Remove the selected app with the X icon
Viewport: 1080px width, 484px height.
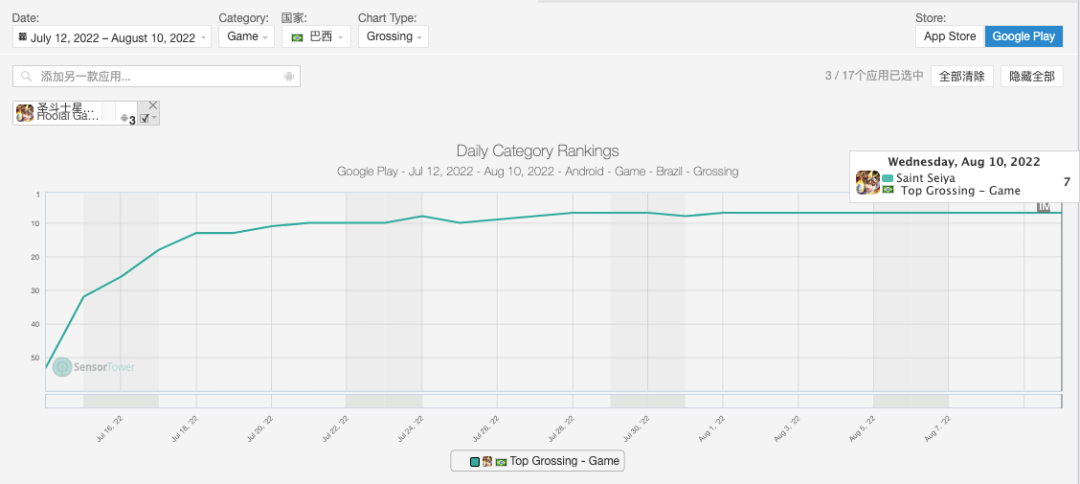pos(153,105)
